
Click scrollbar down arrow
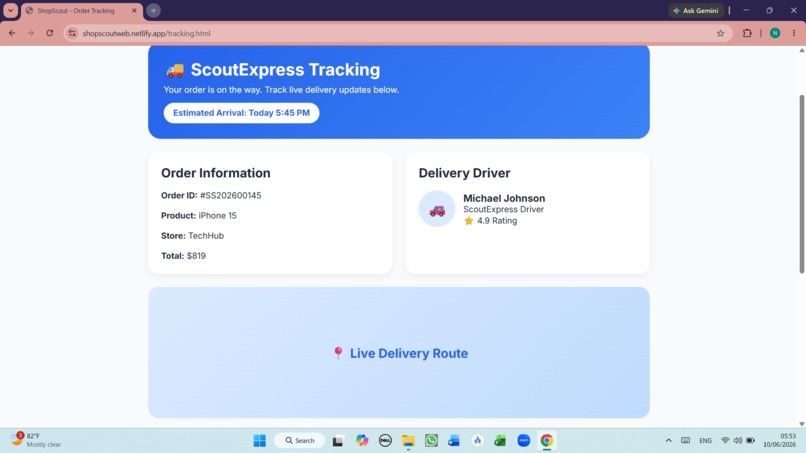click(801, 424)
